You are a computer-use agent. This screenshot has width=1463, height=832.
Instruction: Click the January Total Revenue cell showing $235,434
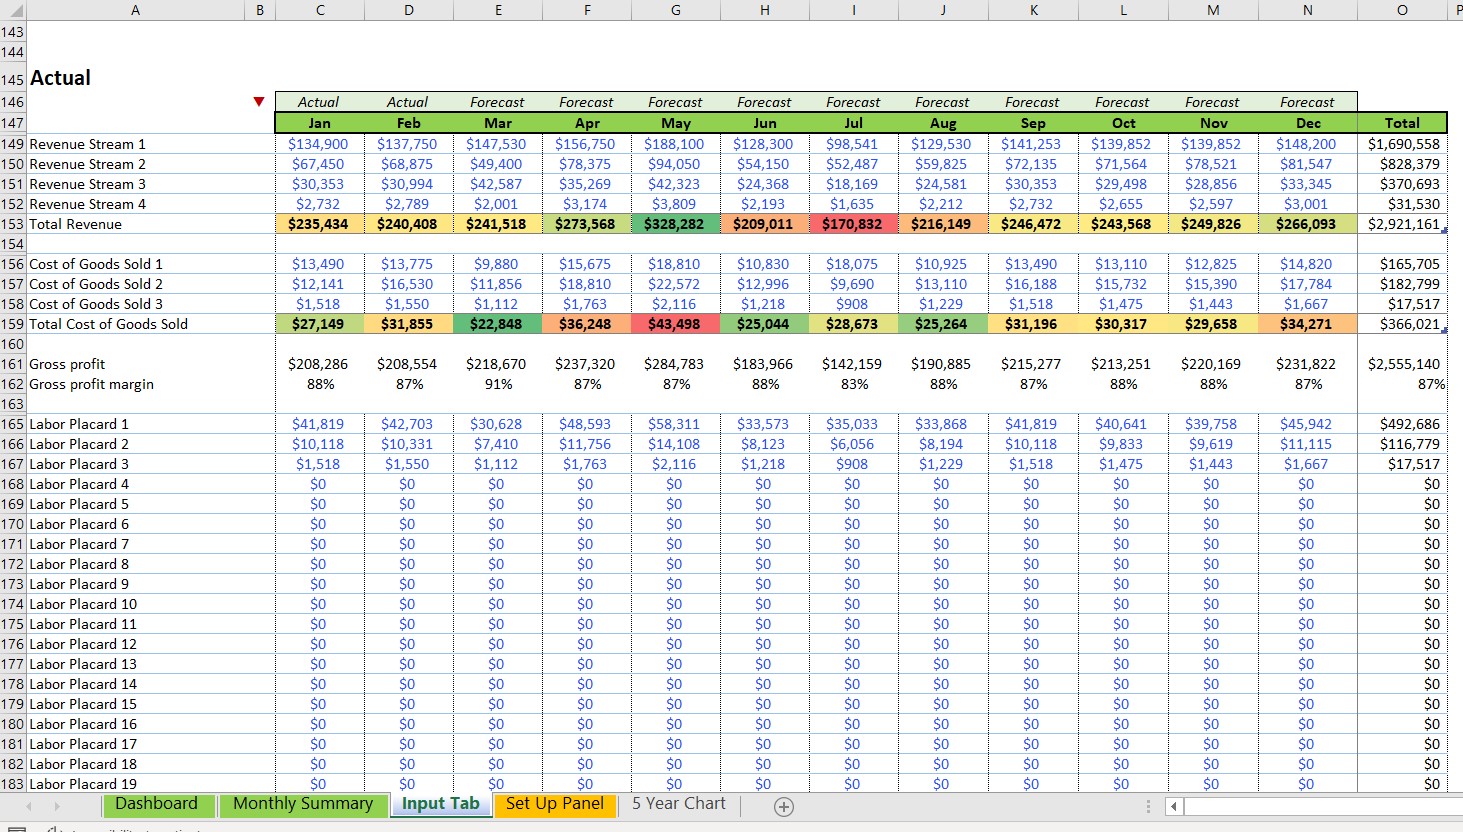tap(319, 223)
